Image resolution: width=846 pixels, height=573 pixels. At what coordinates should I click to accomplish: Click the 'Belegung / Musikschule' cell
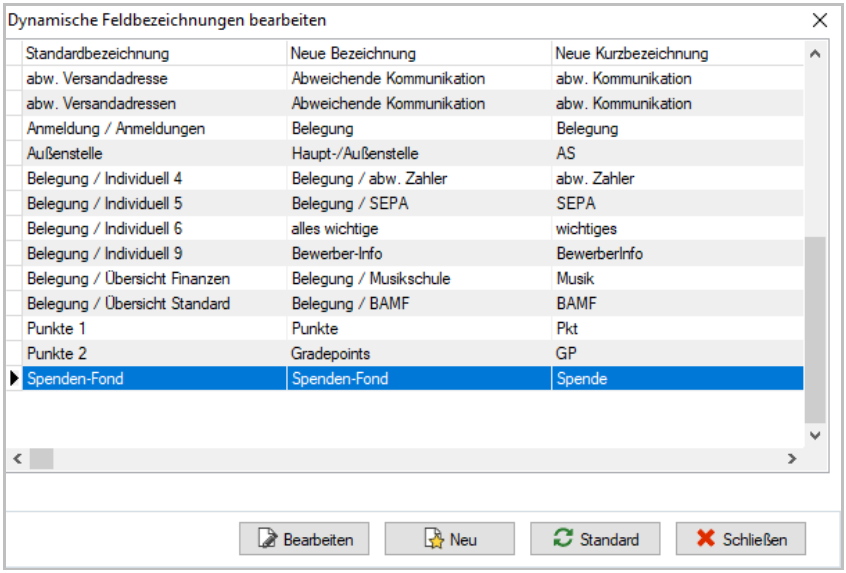click(419, 278)
